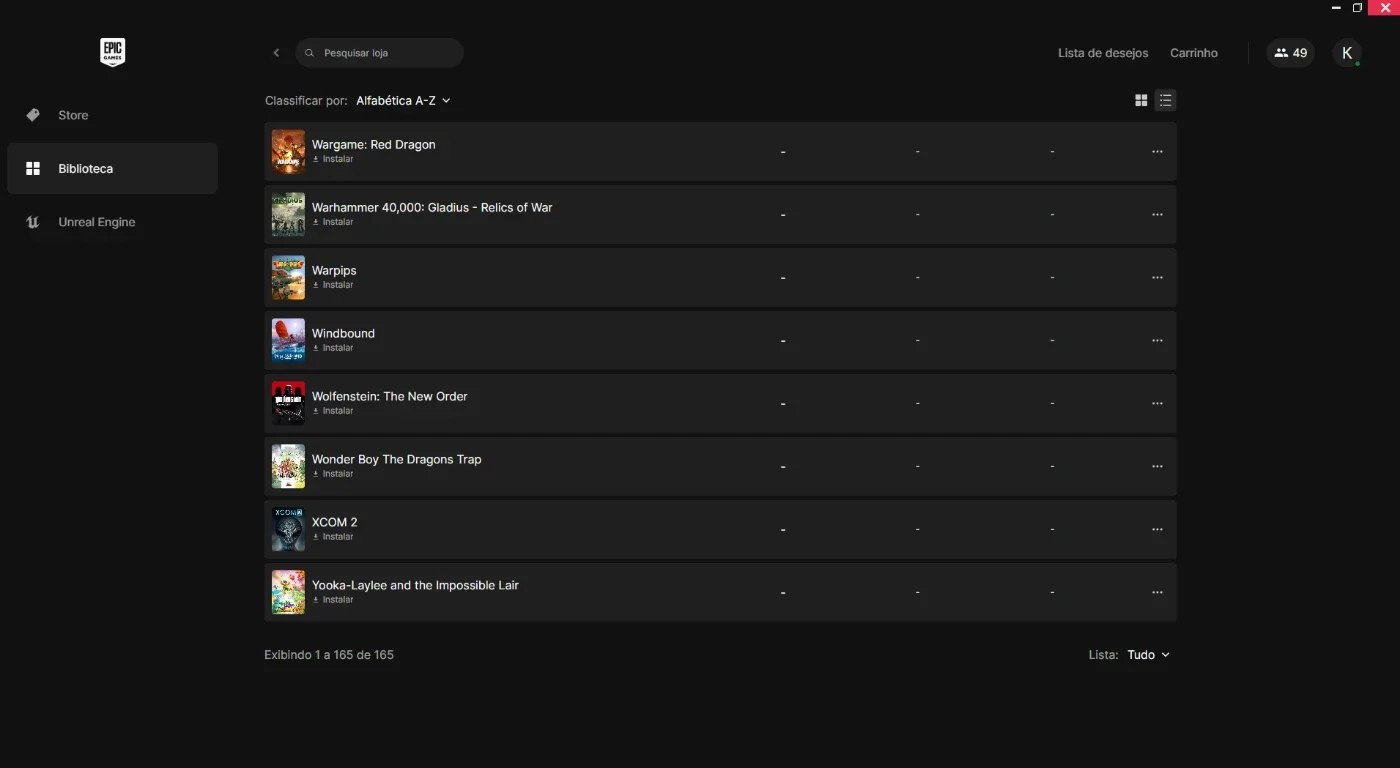
Task: Click the Epic Games logo
Action: click(112, 52)
